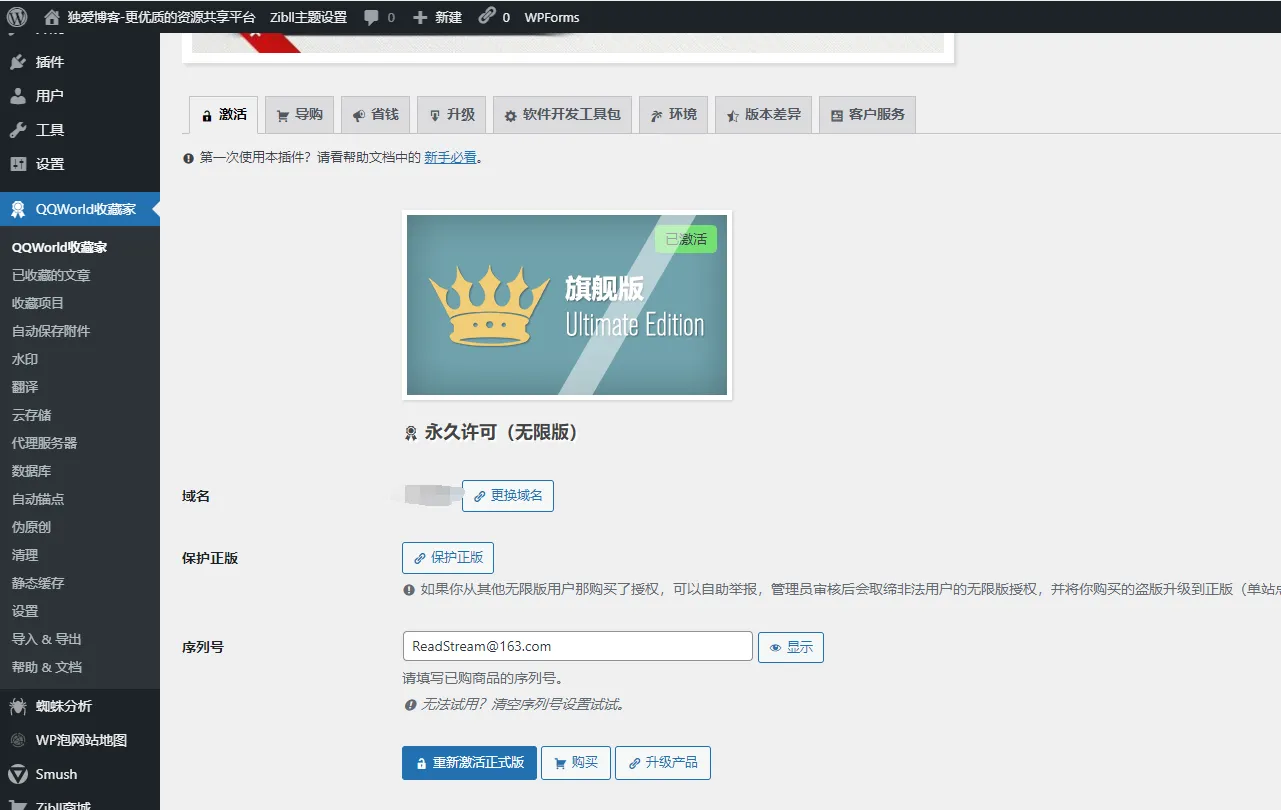Switch to the 环境 tab

click(x=673, y=114)
